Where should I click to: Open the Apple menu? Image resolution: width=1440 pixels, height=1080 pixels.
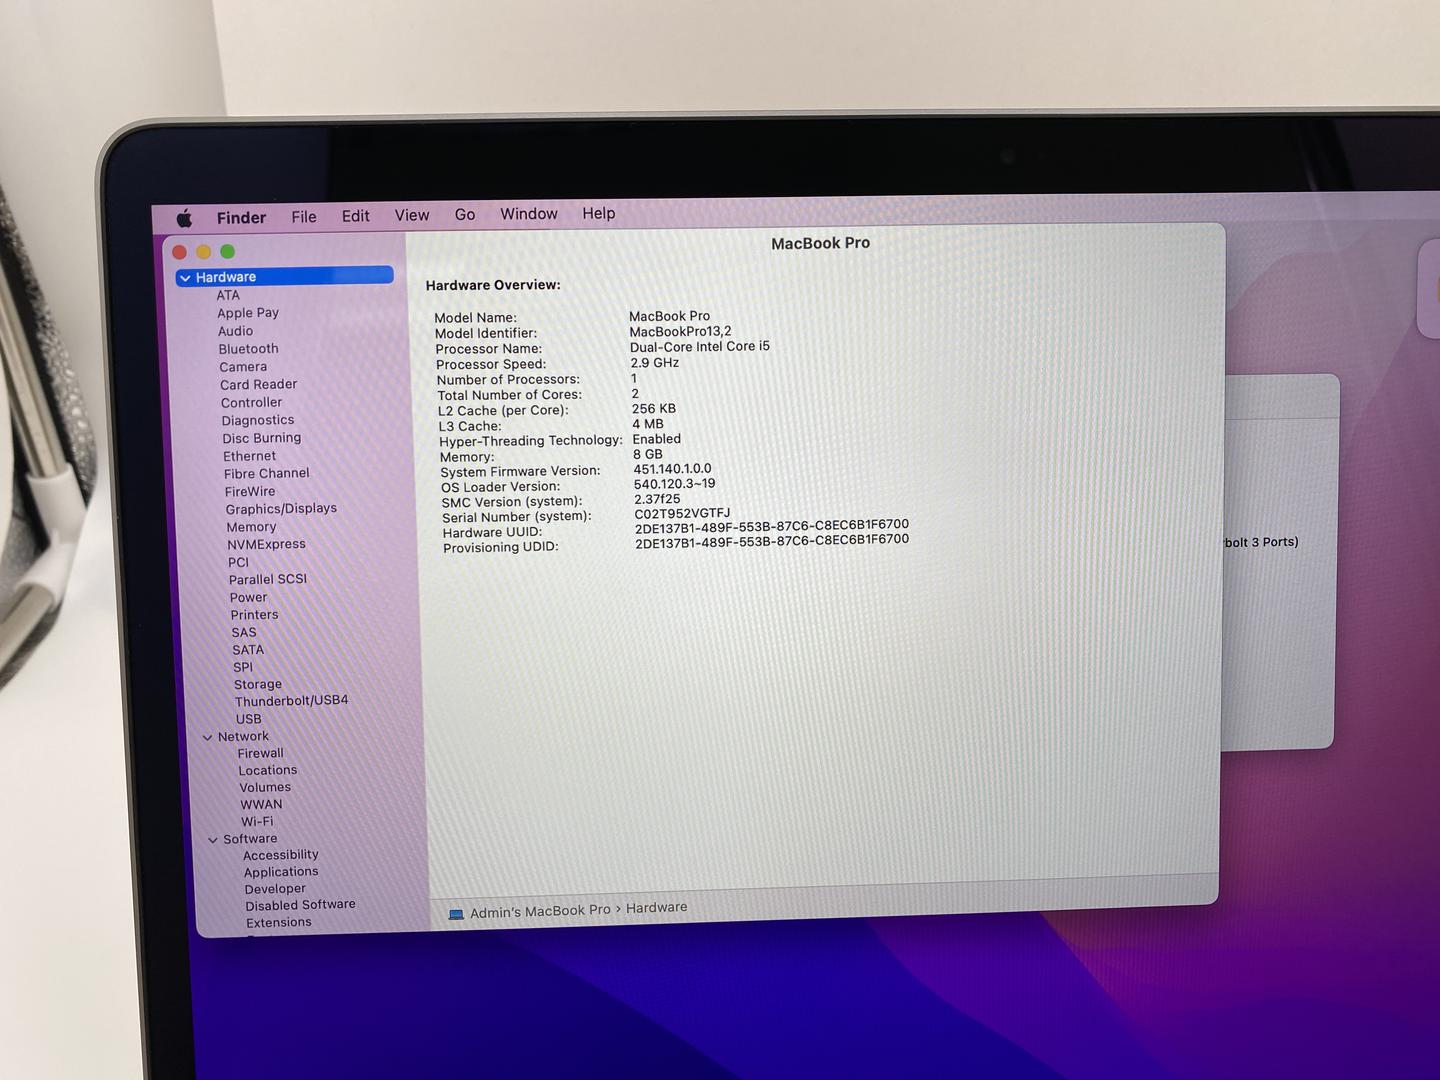pos(185,218)
